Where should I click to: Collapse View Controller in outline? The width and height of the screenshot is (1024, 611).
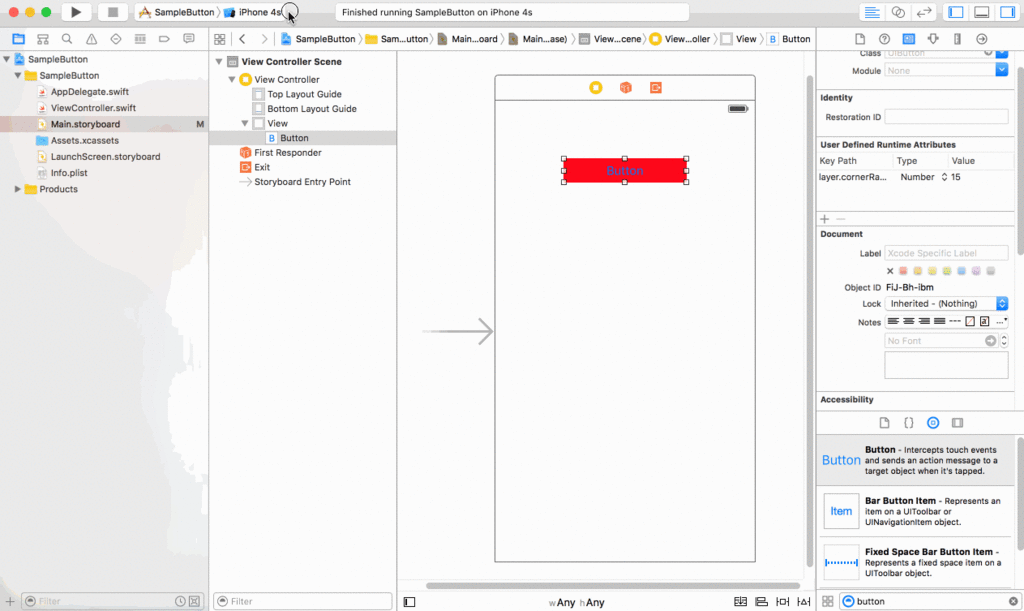coord(232,79)
